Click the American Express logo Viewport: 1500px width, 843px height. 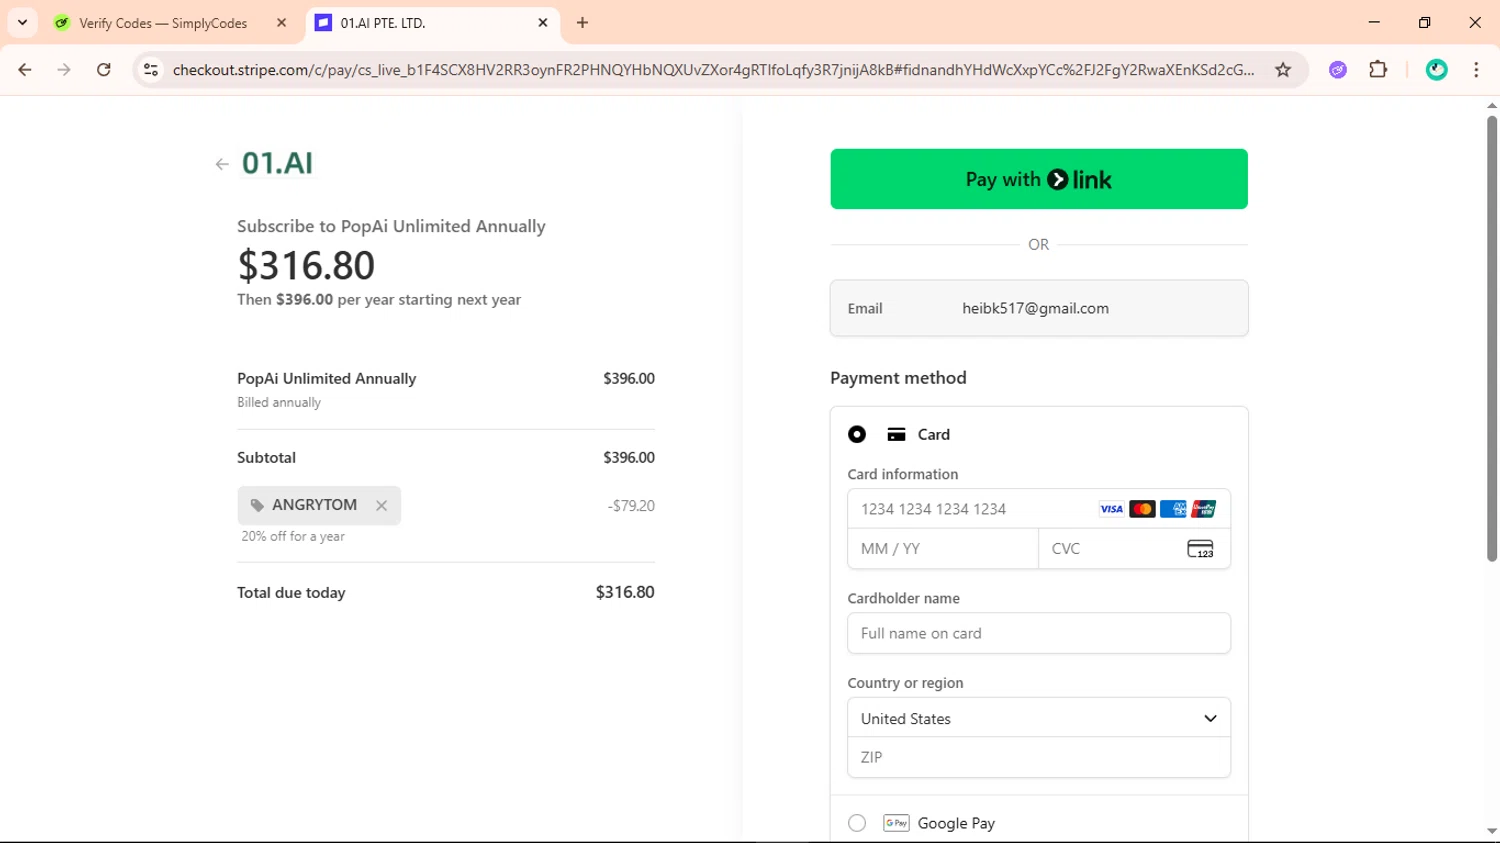pos(1173,509)
